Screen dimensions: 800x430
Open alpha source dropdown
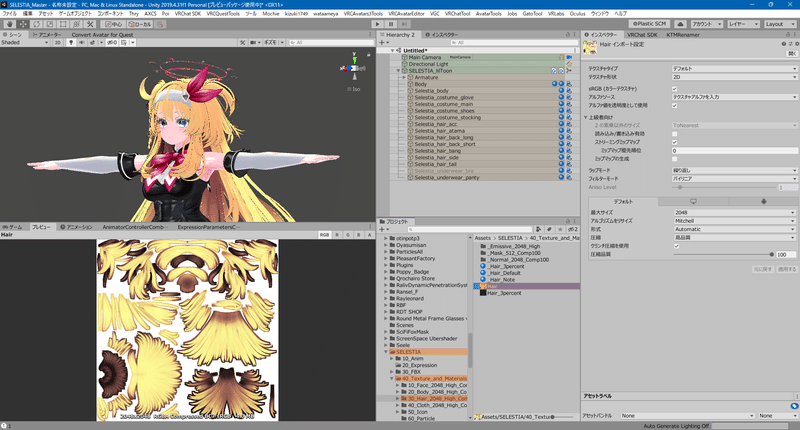tap(734, 97)
